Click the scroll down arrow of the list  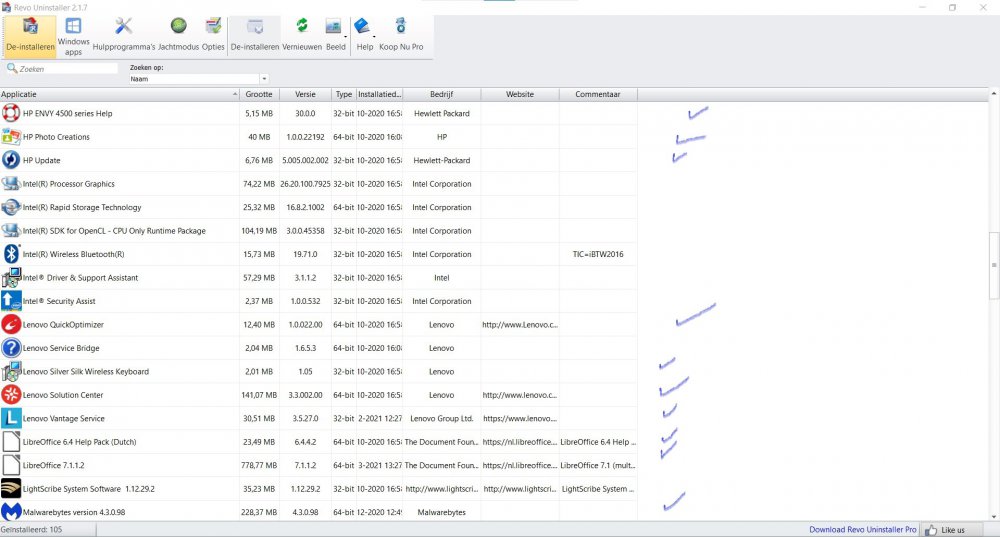[994, 517]
